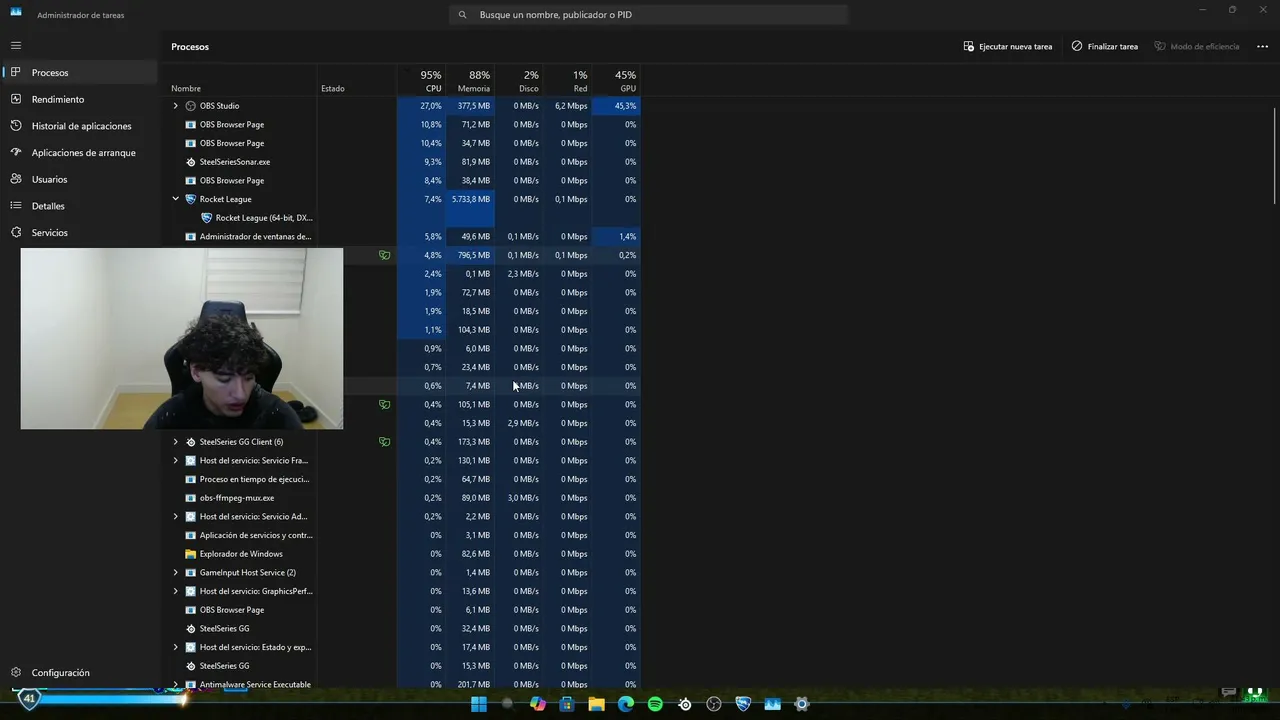Viewport: 1280px width, 720px height.
Task: Switch to Aplicaciones de arranque
Action: 80,153
